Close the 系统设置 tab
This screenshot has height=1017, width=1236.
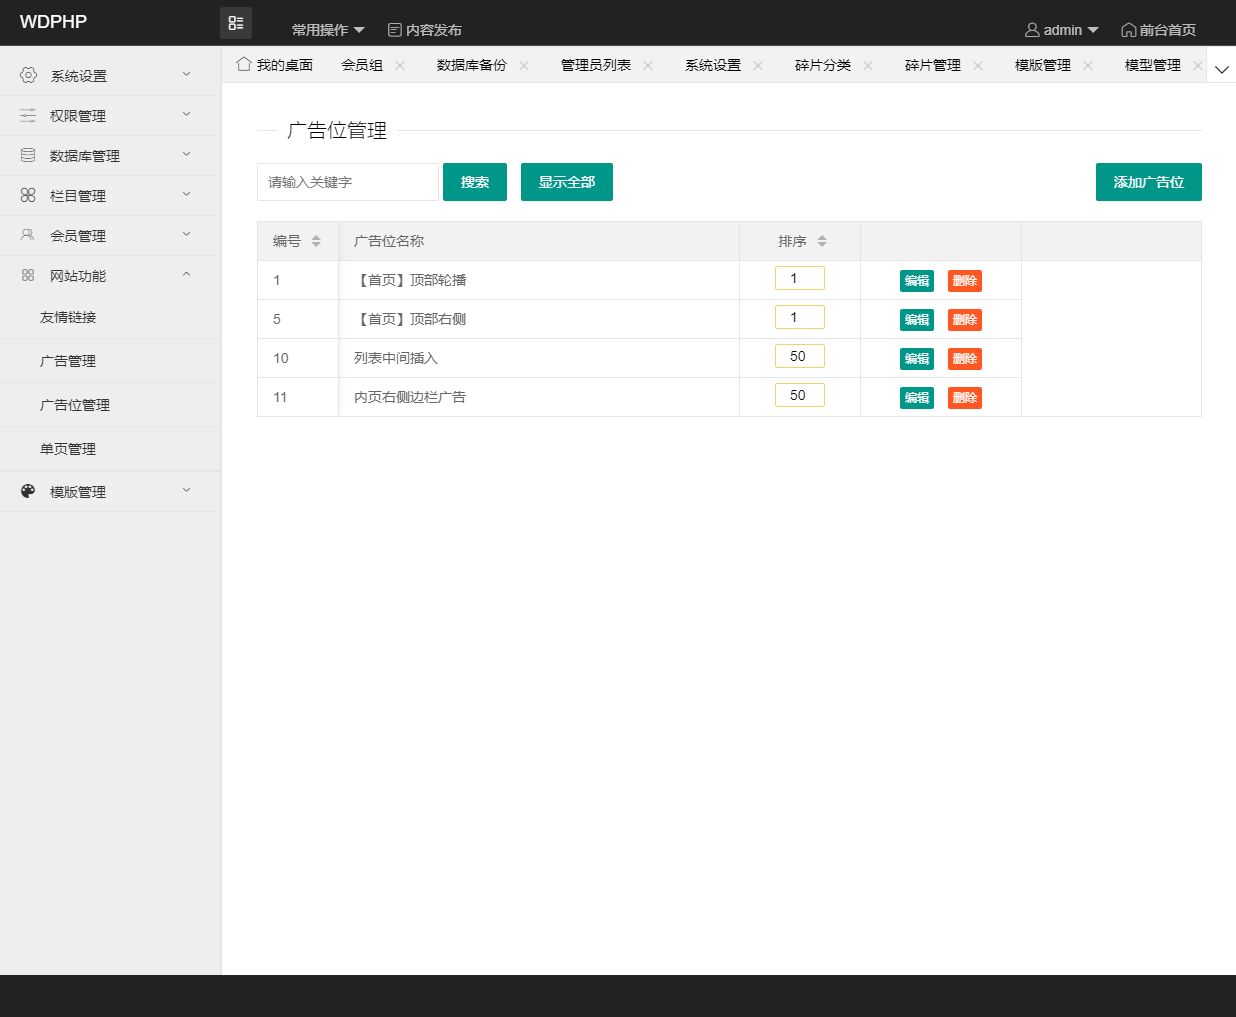758,65
